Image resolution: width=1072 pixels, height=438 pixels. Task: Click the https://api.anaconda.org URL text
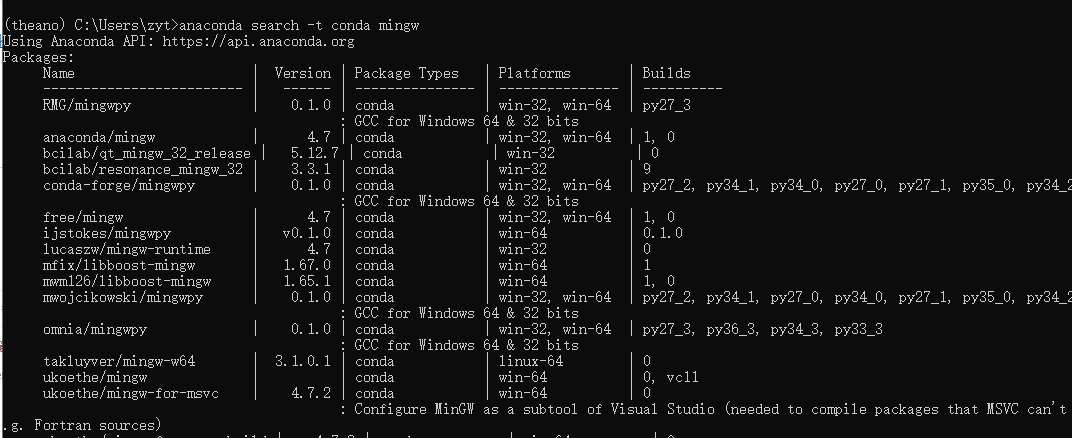[x=258, y=41]
